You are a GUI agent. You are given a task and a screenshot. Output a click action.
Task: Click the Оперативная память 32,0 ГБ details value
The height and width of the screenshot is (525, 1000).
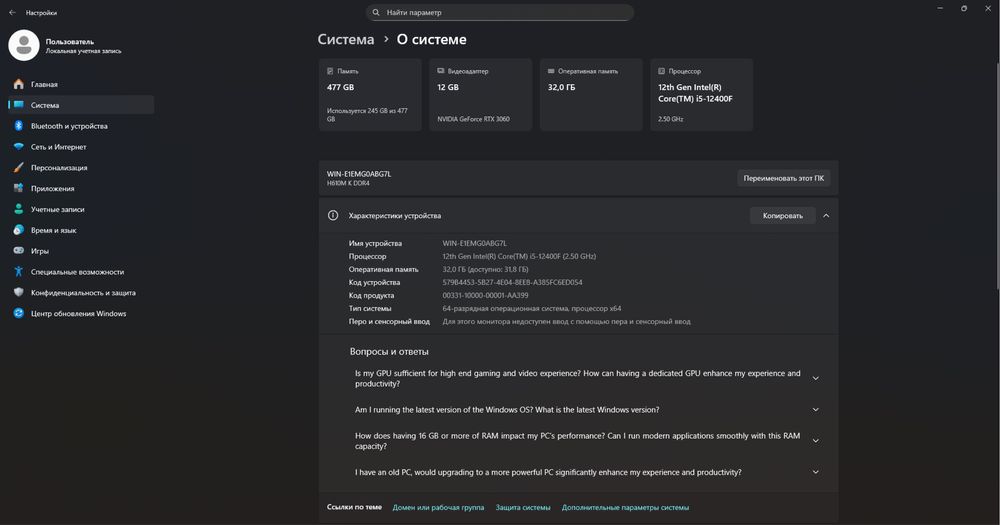tap(485, 269)
